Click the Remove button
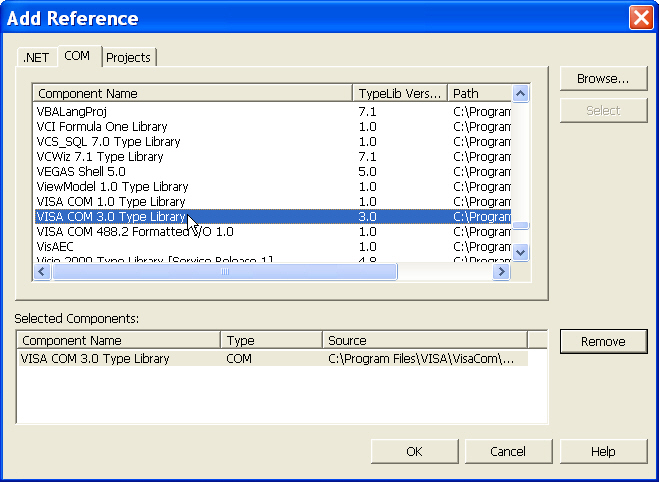This screenshot has height=482, width=659. pos(603,341)
